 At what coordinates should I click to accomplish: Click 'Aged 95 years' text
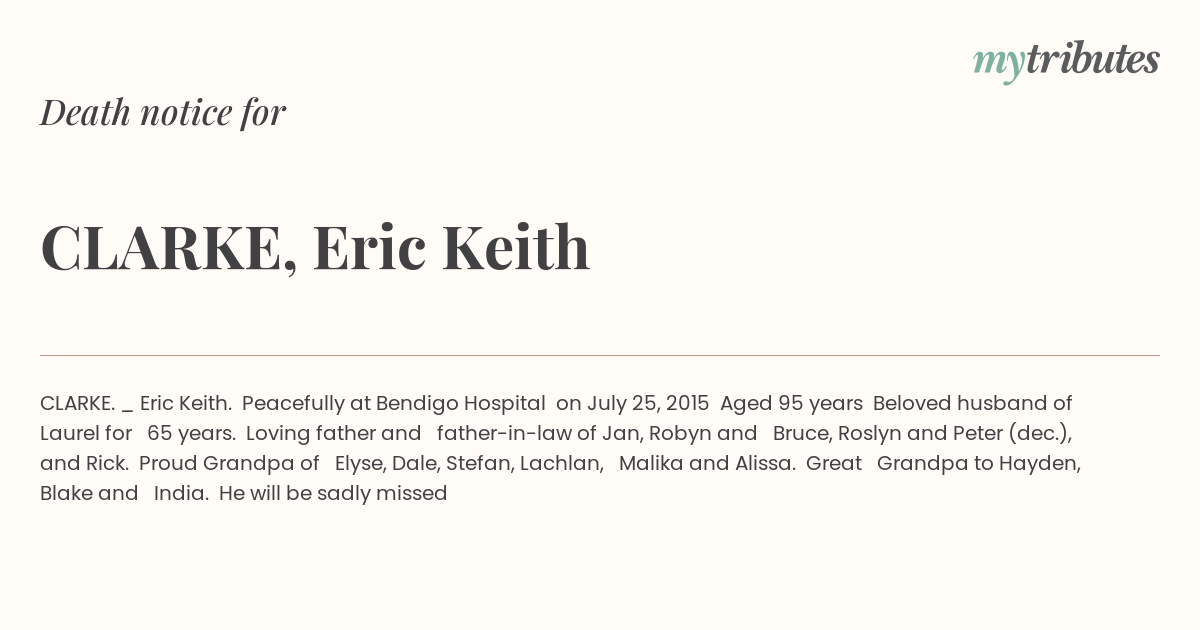[x=791, y=404]
